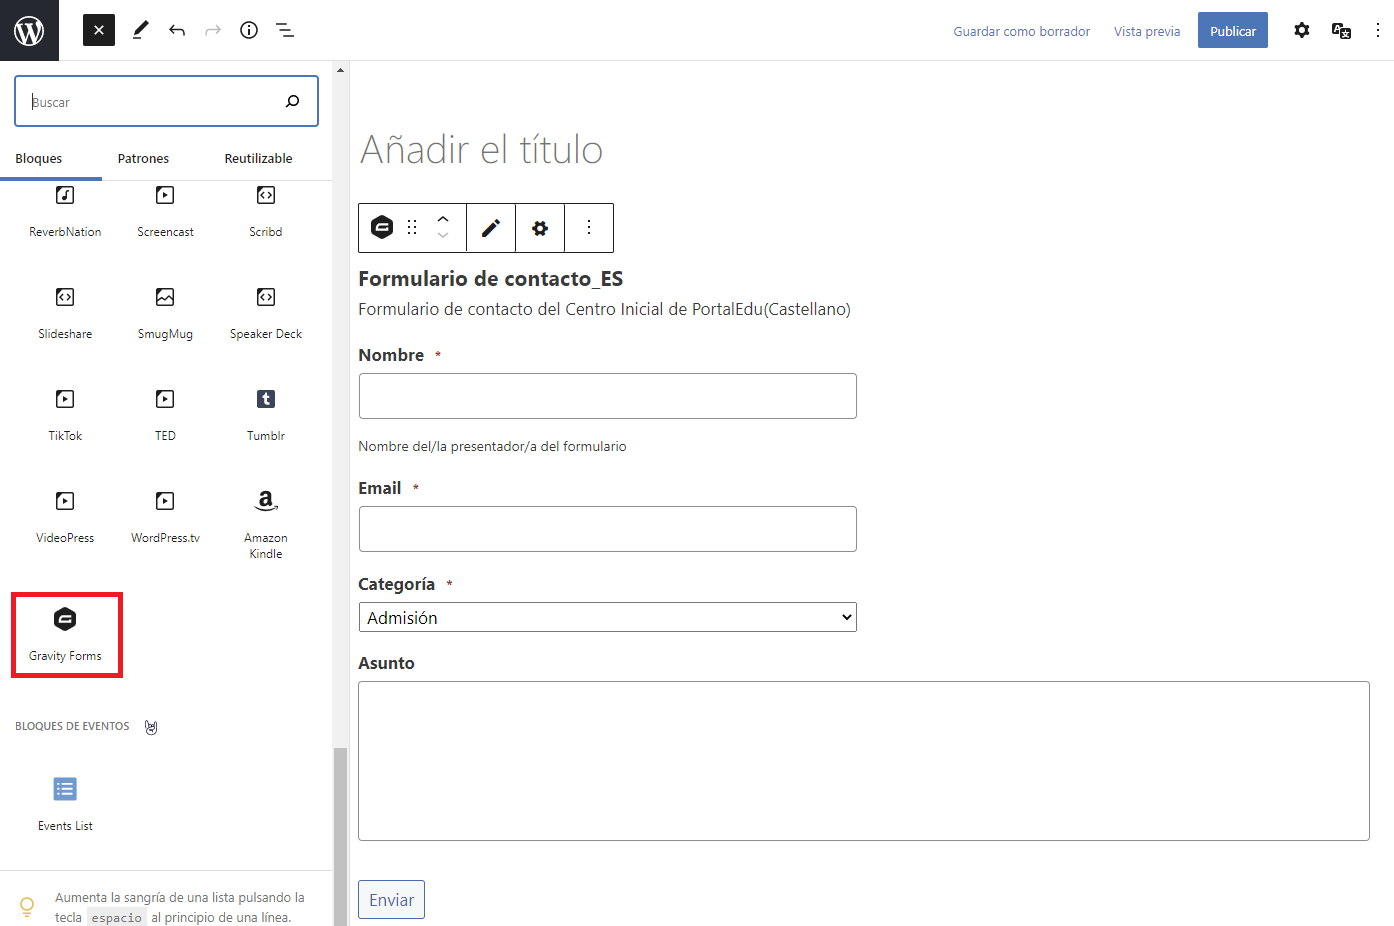Click the Gravity Forms block type icon in toolbar
Screen dimensions: 1394x926
(382, 228)
